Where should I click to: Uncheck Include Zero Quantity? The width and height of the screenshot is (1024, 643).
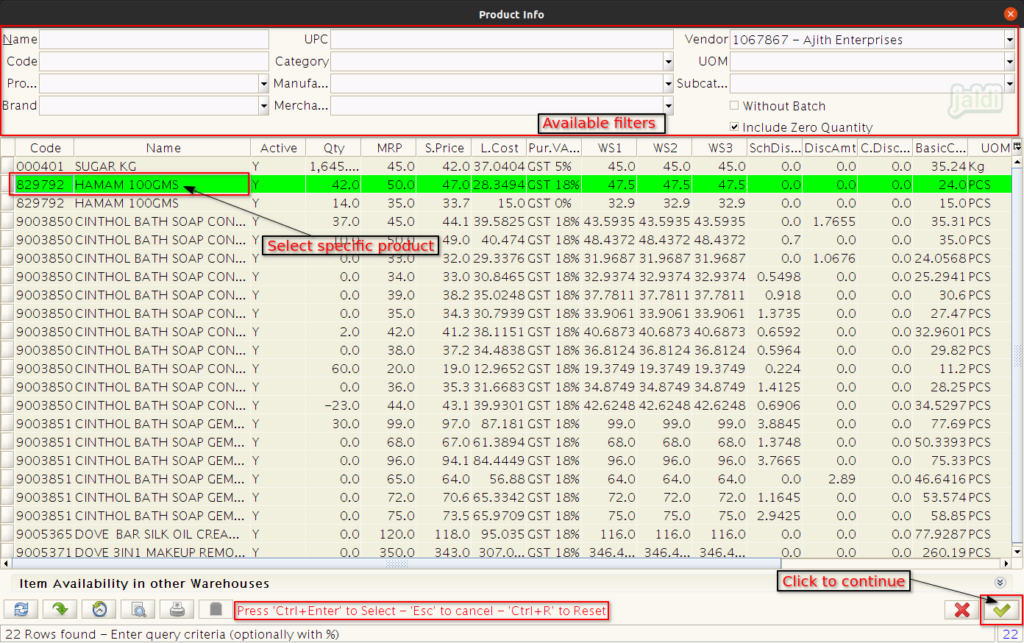[x=734, y=127]
